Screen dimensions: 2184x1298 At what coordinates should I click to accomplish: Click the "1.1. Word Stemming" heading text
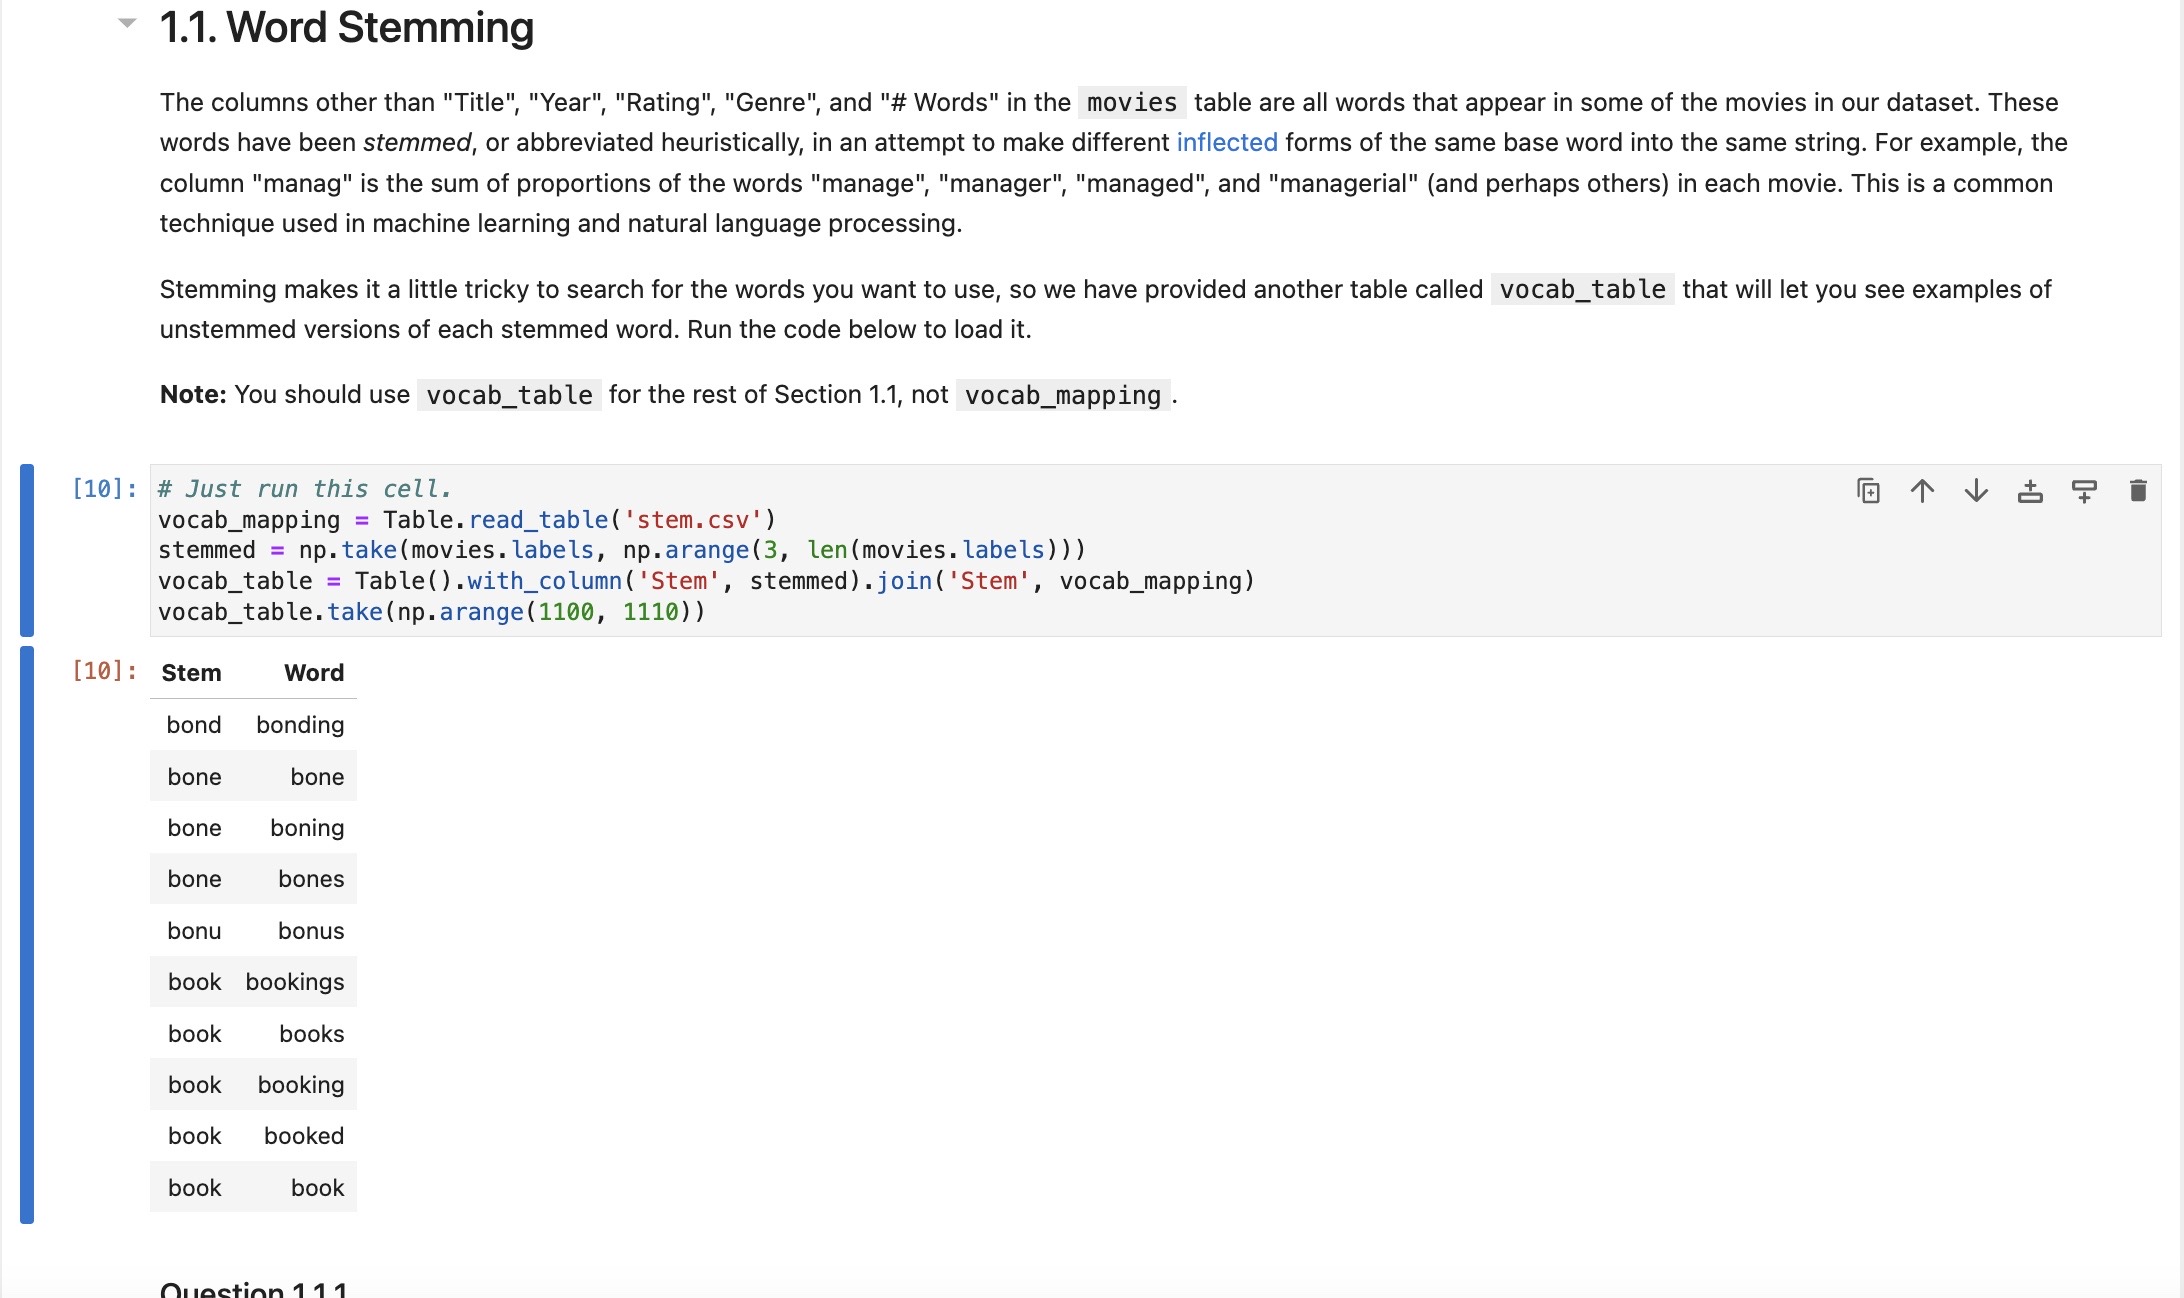[x=346, y=27]
